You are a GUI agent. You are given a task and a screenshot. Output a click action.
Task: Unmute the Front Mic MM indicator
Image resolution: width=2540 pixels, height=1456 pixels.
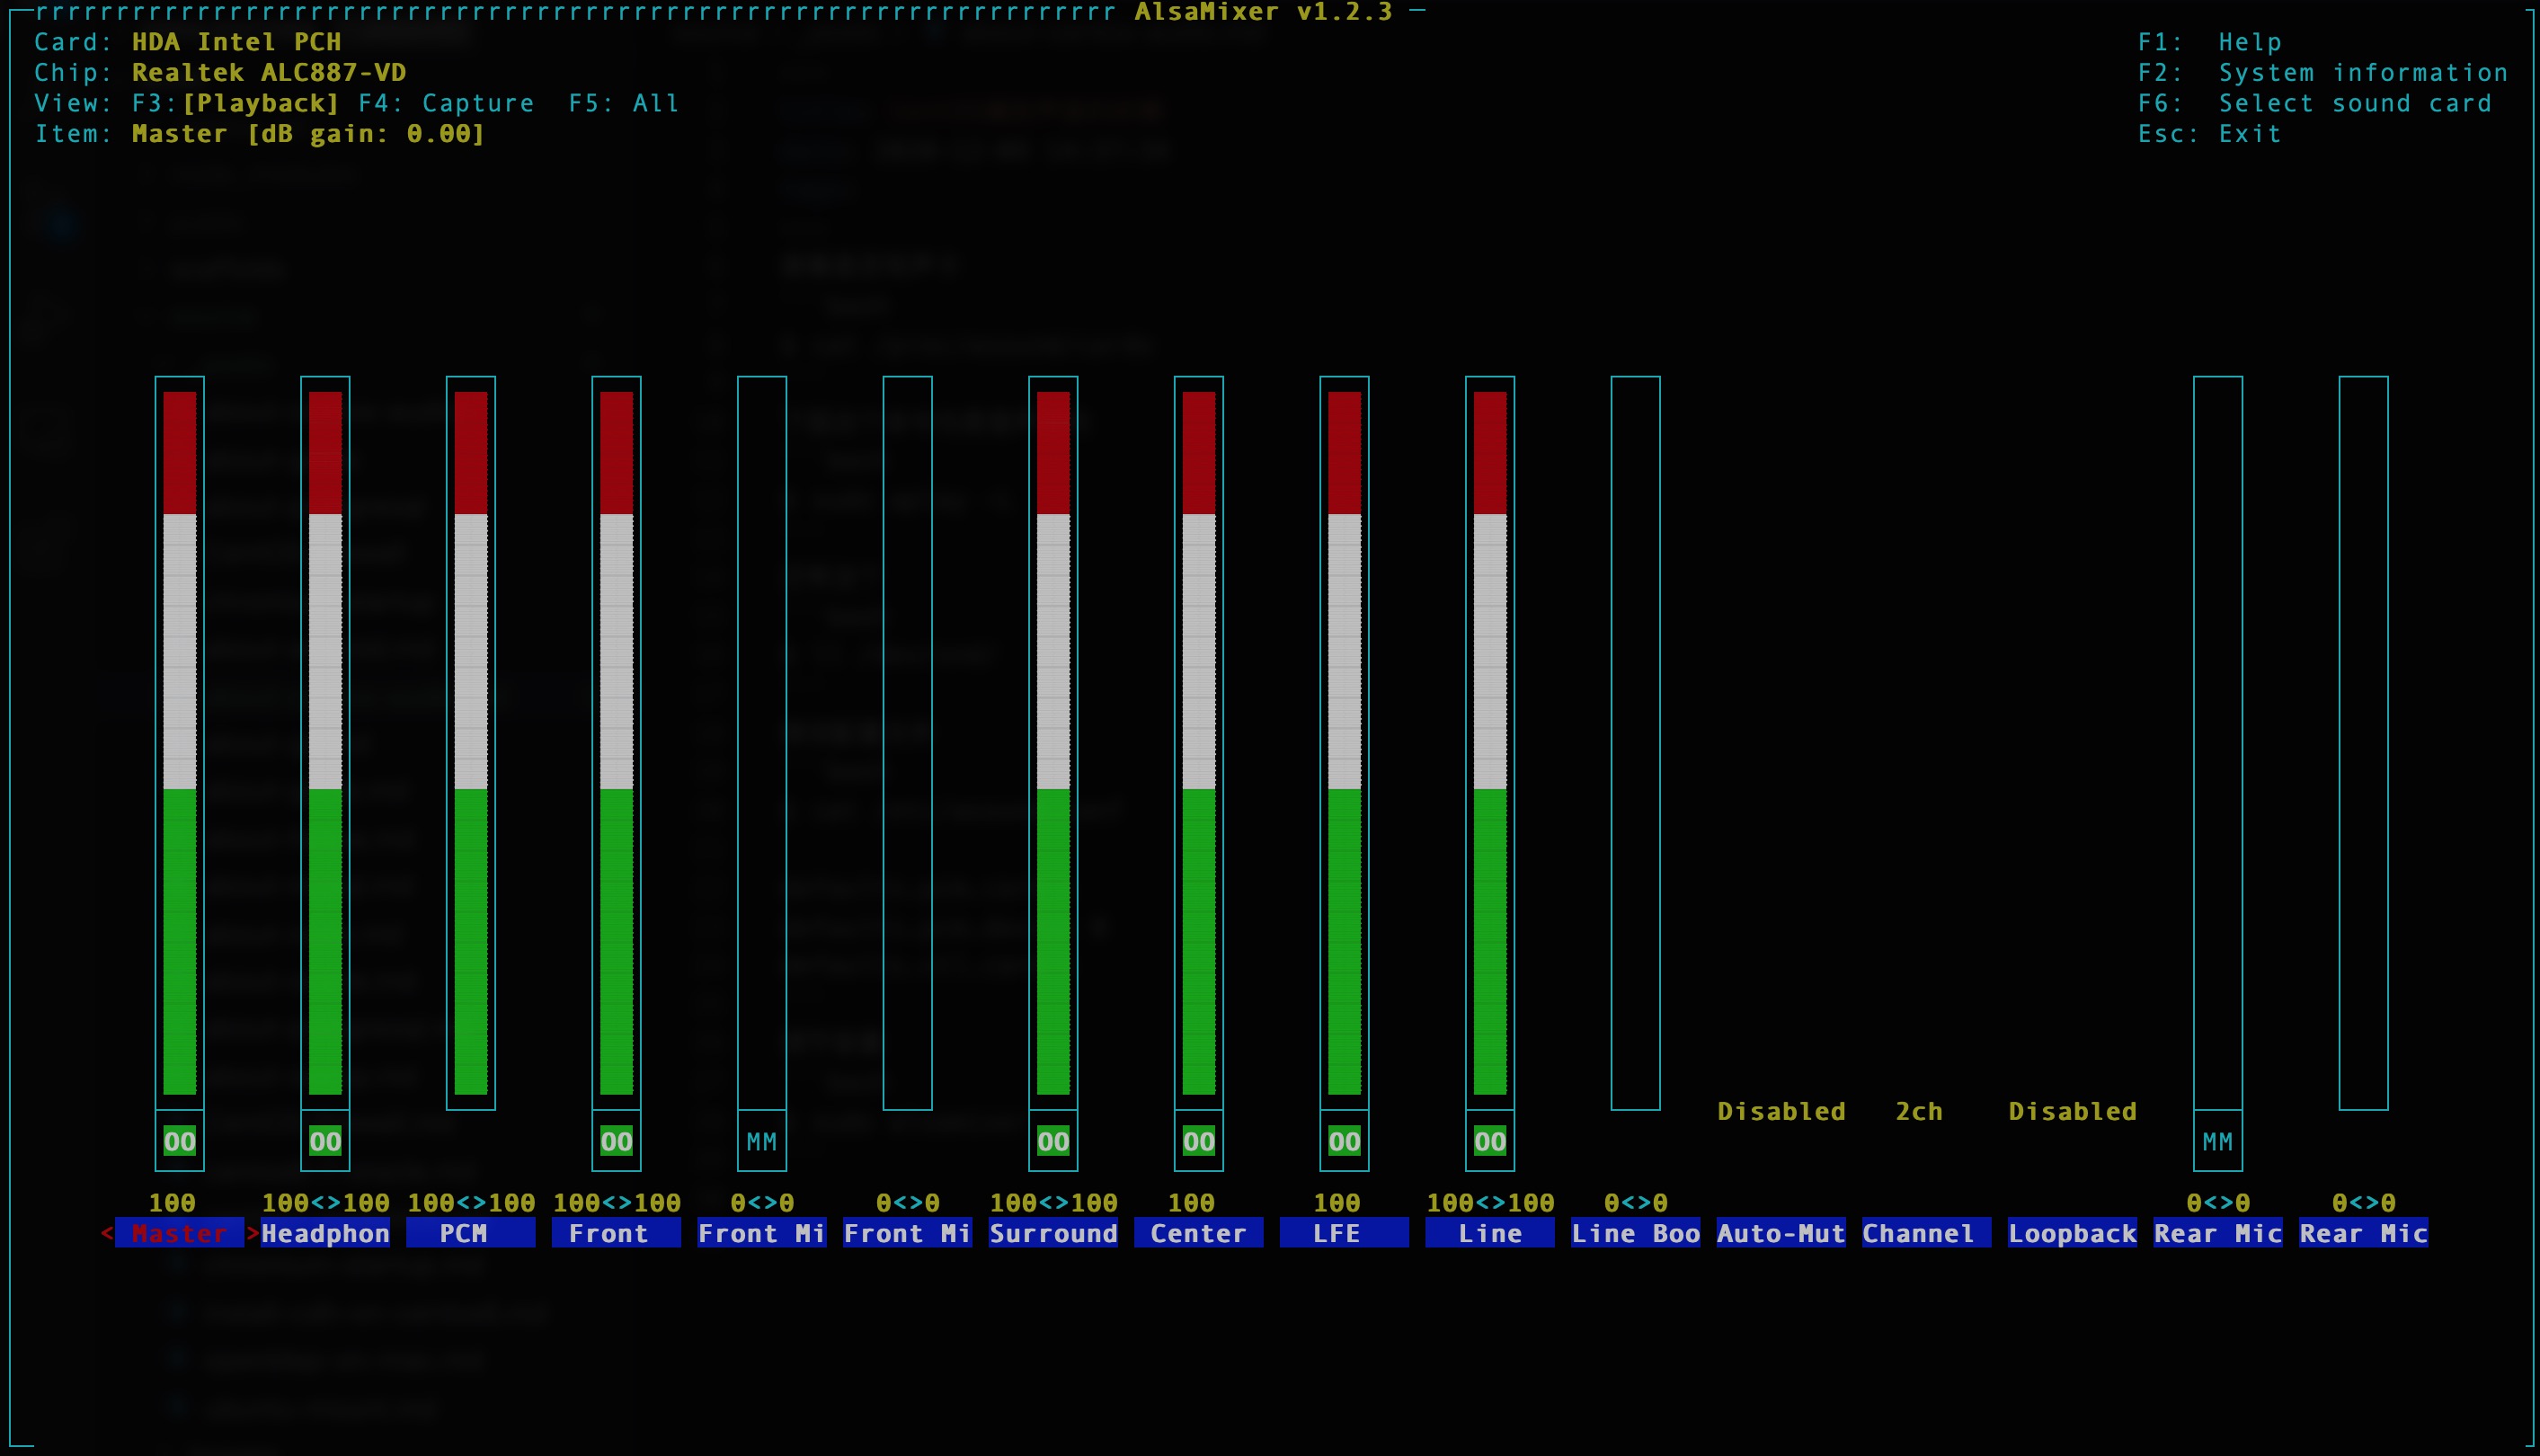[x=762, y=1141]
